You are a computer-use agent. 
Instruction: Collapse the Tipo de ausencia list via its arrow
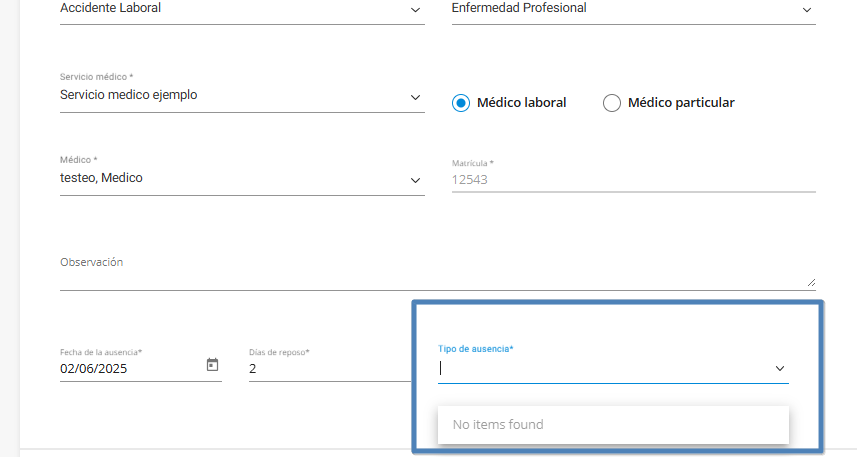tap(780, 369)
